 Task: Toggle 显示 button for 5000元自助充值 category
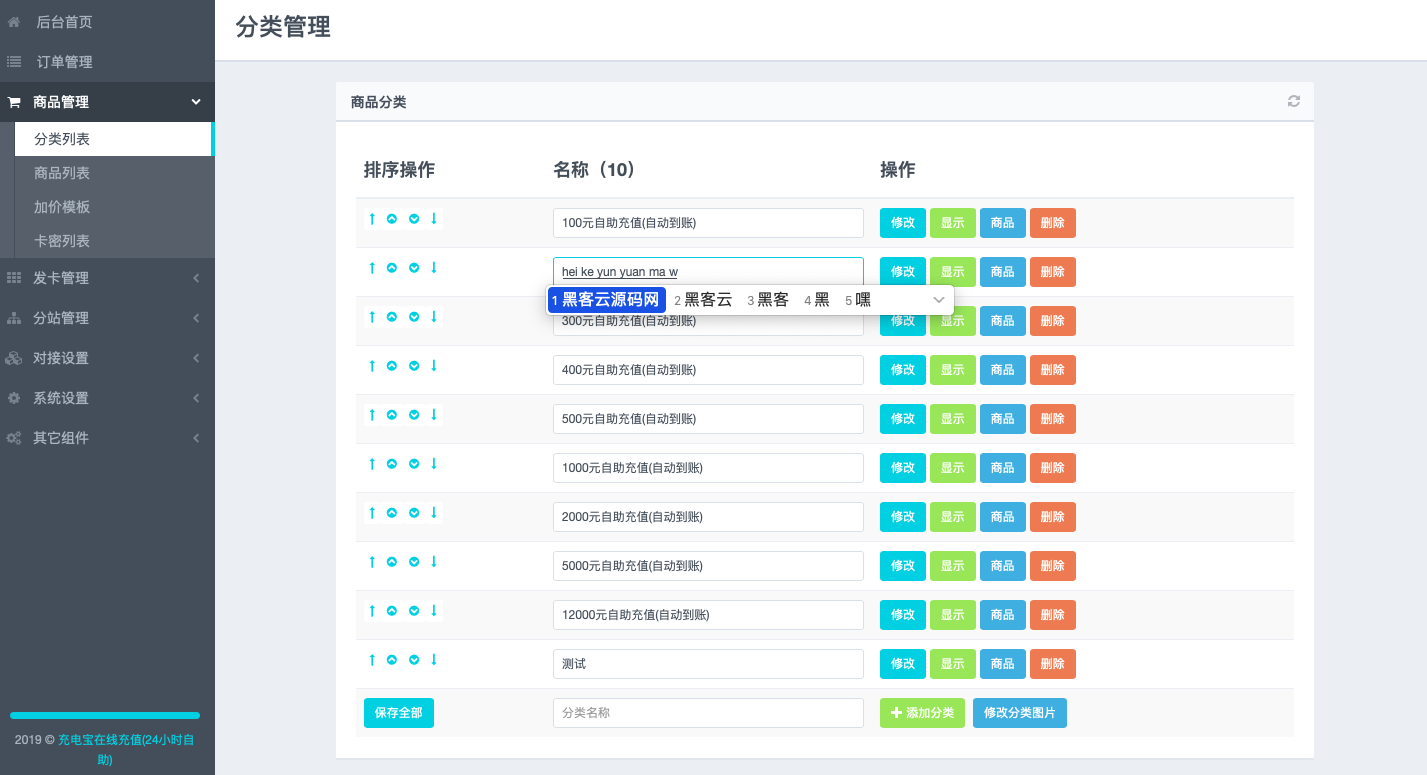point(952,566)
